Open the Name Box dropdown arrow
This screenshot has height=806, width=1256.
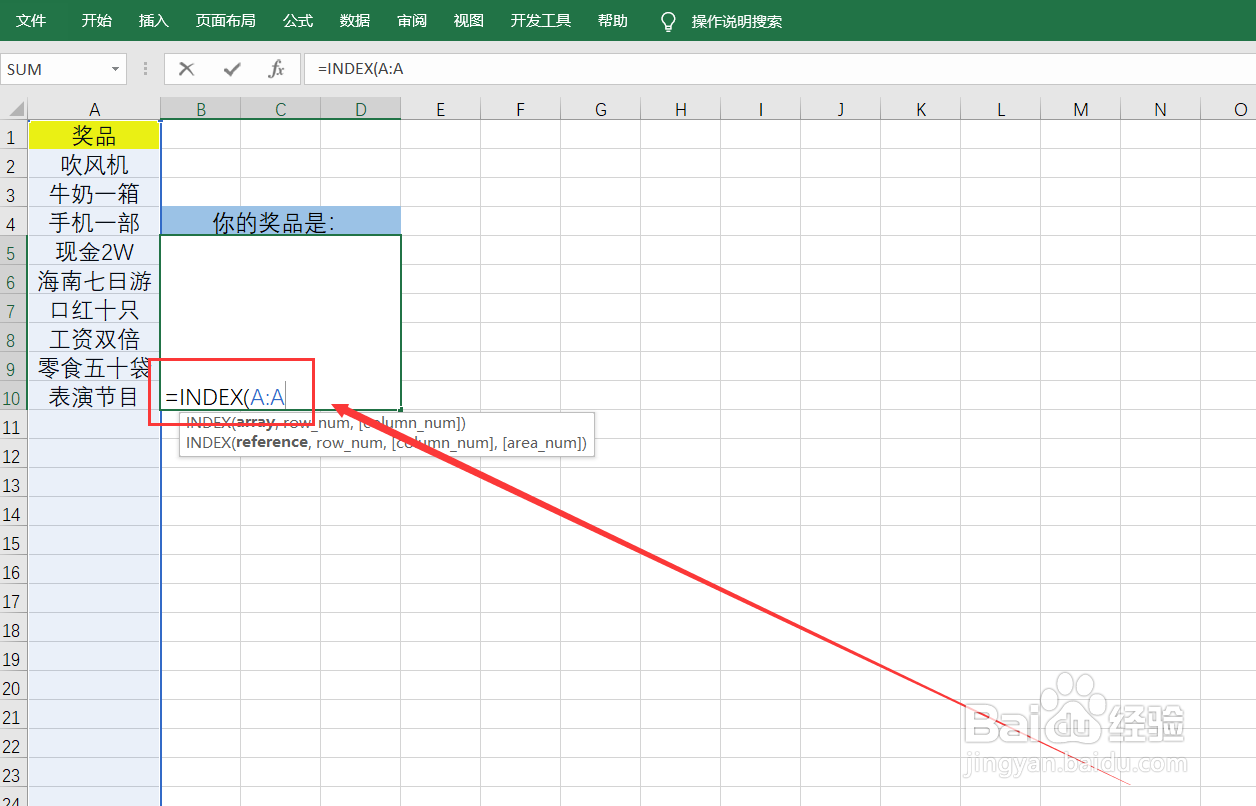(x=116, y=69)
